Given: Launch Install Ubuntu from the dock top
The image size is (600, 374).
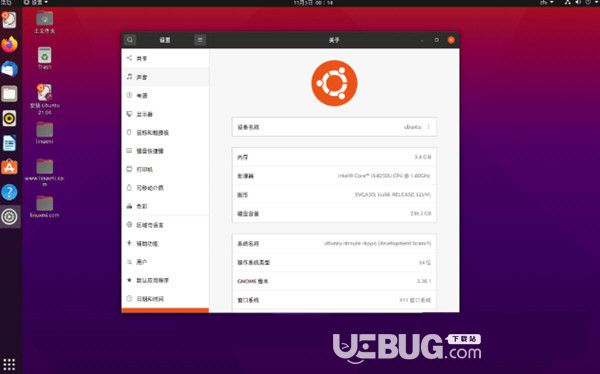Looking at the screenshot, I should pyautogui.click(x=9, y=20).
